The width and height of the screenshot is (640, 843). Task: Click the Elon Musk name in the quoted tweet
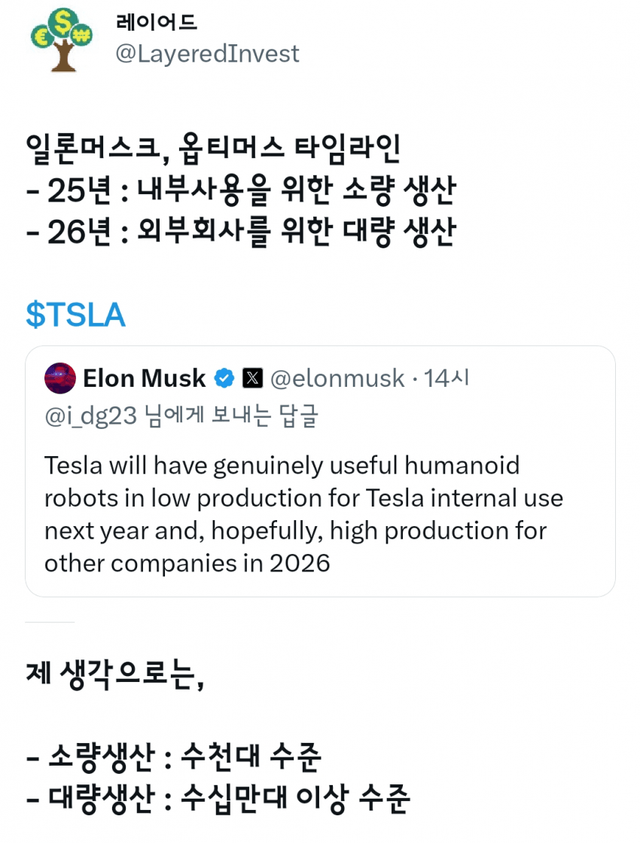pyautogui.click(x=144, y=379)
